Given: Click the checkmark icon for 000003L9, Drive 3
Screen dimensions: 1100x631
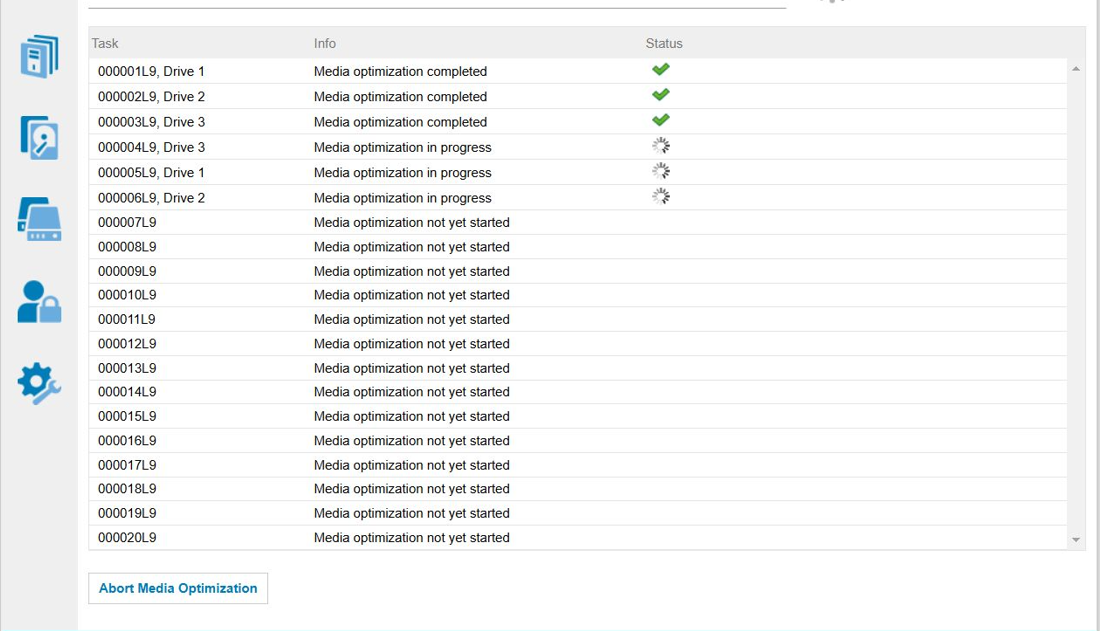Looking at the screenshot, I should tap(659, 119).
